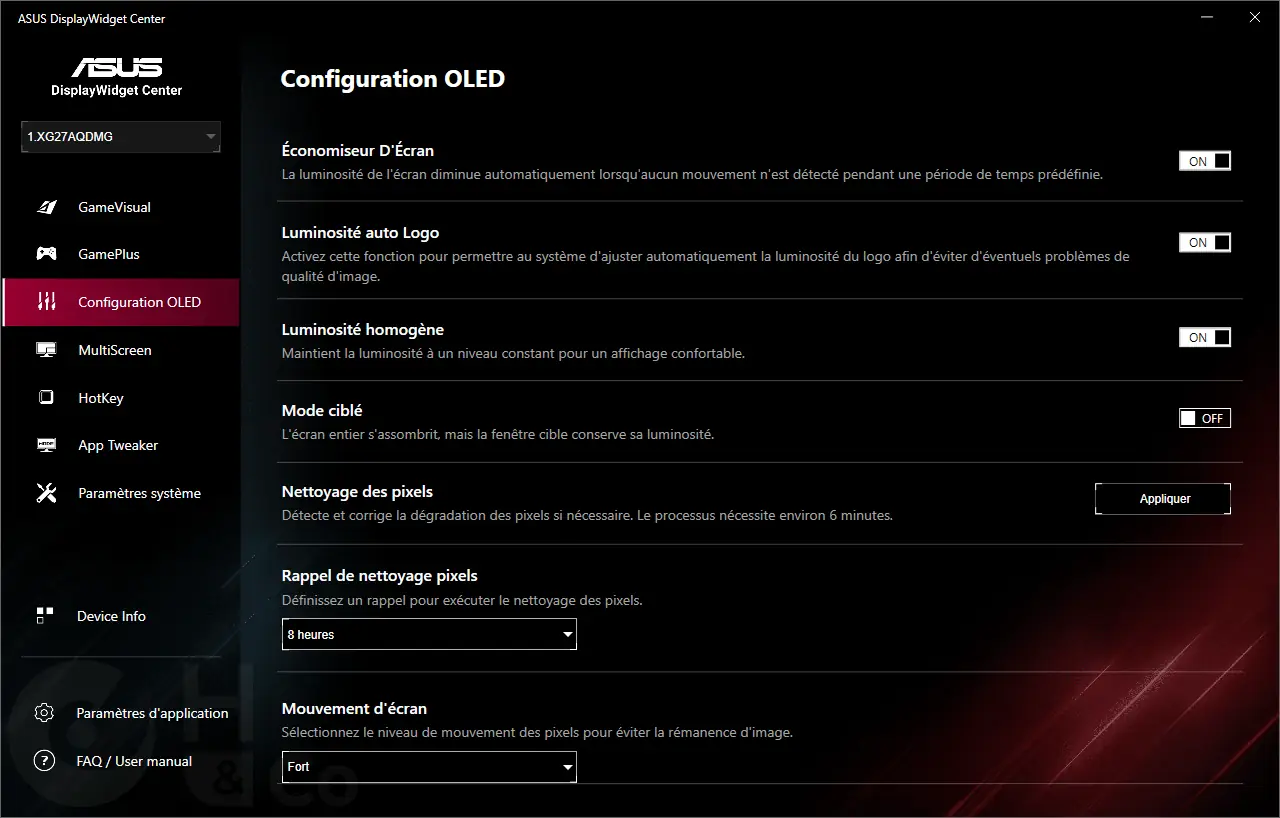Click the Device Info squares icon

point(44,616)
